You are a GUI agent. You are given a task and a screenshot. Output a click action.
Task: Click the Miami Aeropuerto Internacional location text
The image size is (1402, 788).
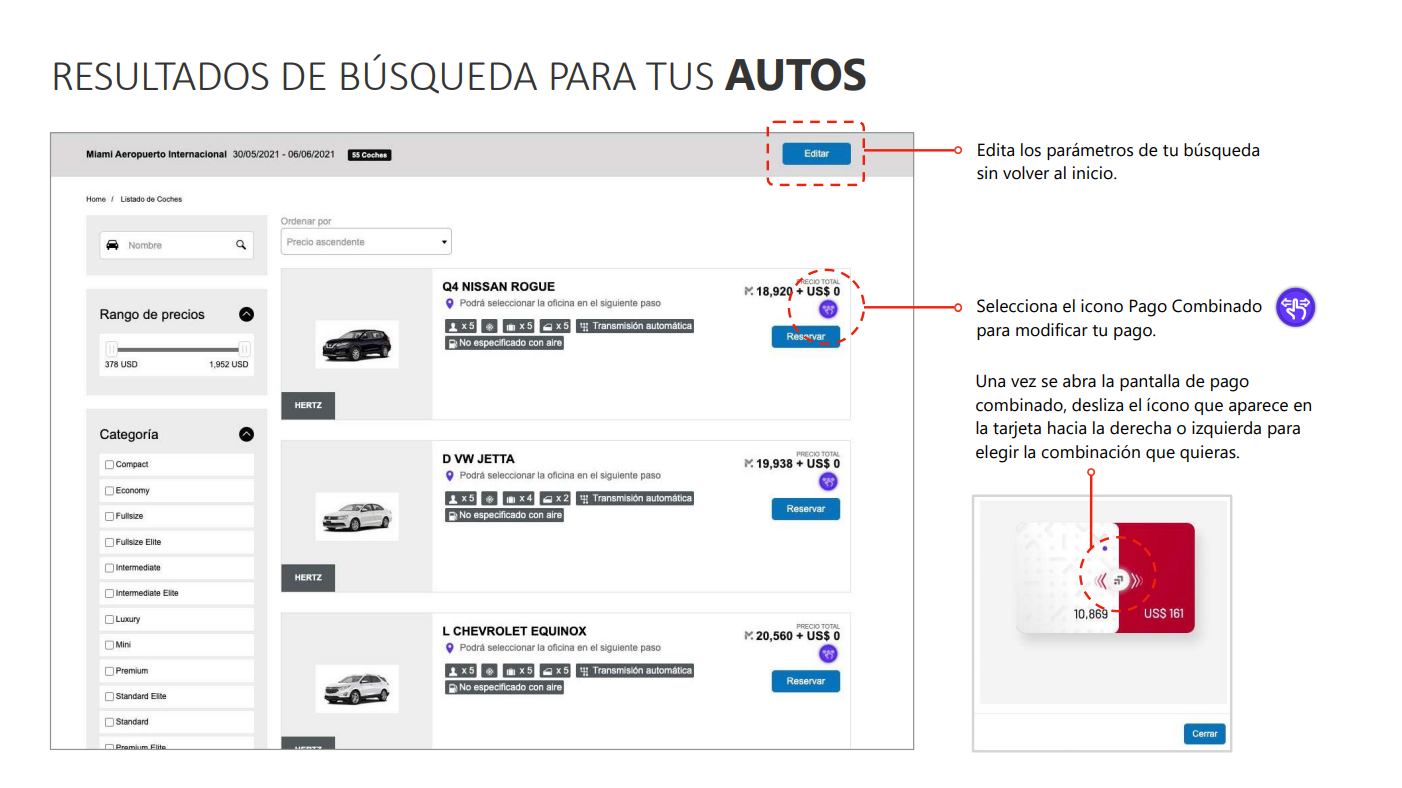157,155
